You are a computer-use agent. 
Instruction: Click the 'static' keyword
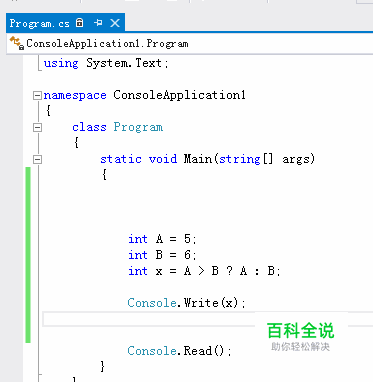pos(121,159)
